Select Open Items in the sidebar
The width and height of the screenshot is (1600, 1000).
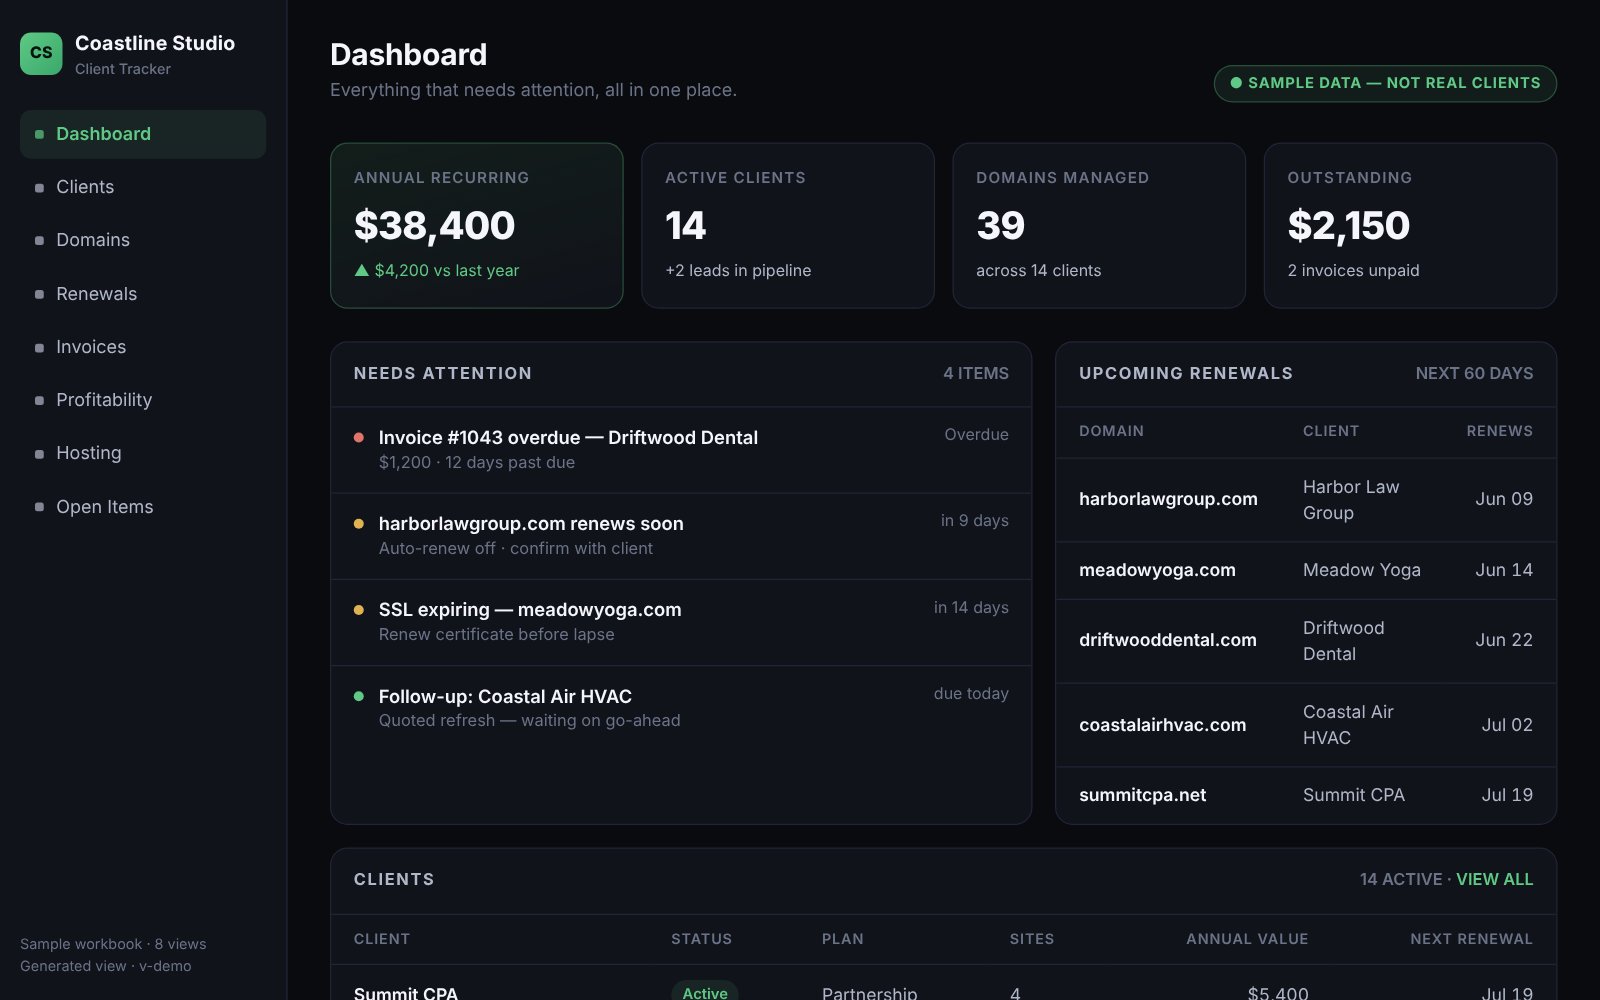coord(143,507)
